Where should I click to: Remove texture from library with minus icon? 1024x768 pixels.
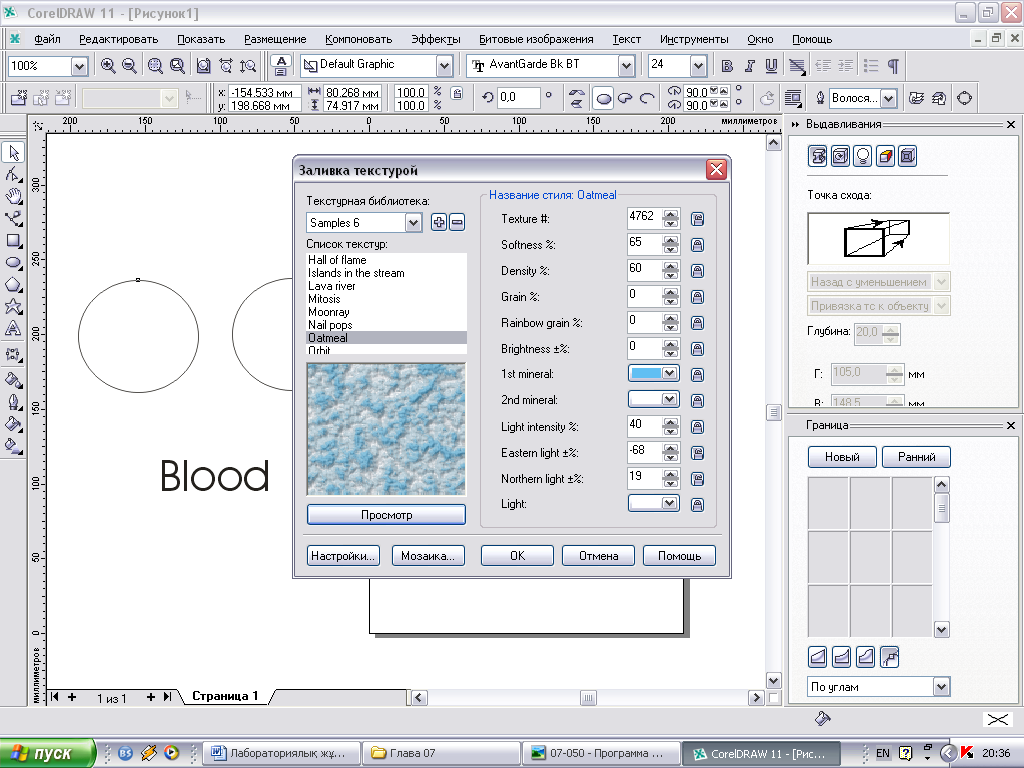pyautogui.click(x=458, y=223)
